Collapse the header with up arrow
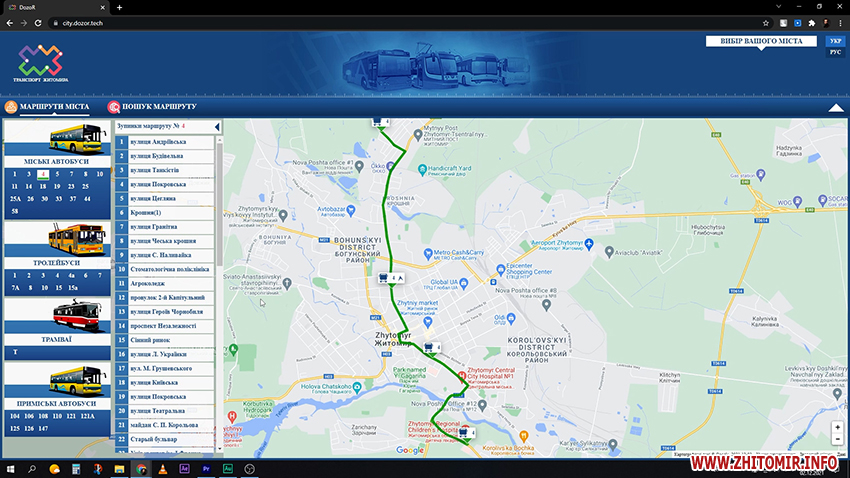This screenshot has width=850, height=478. (836, 107)
